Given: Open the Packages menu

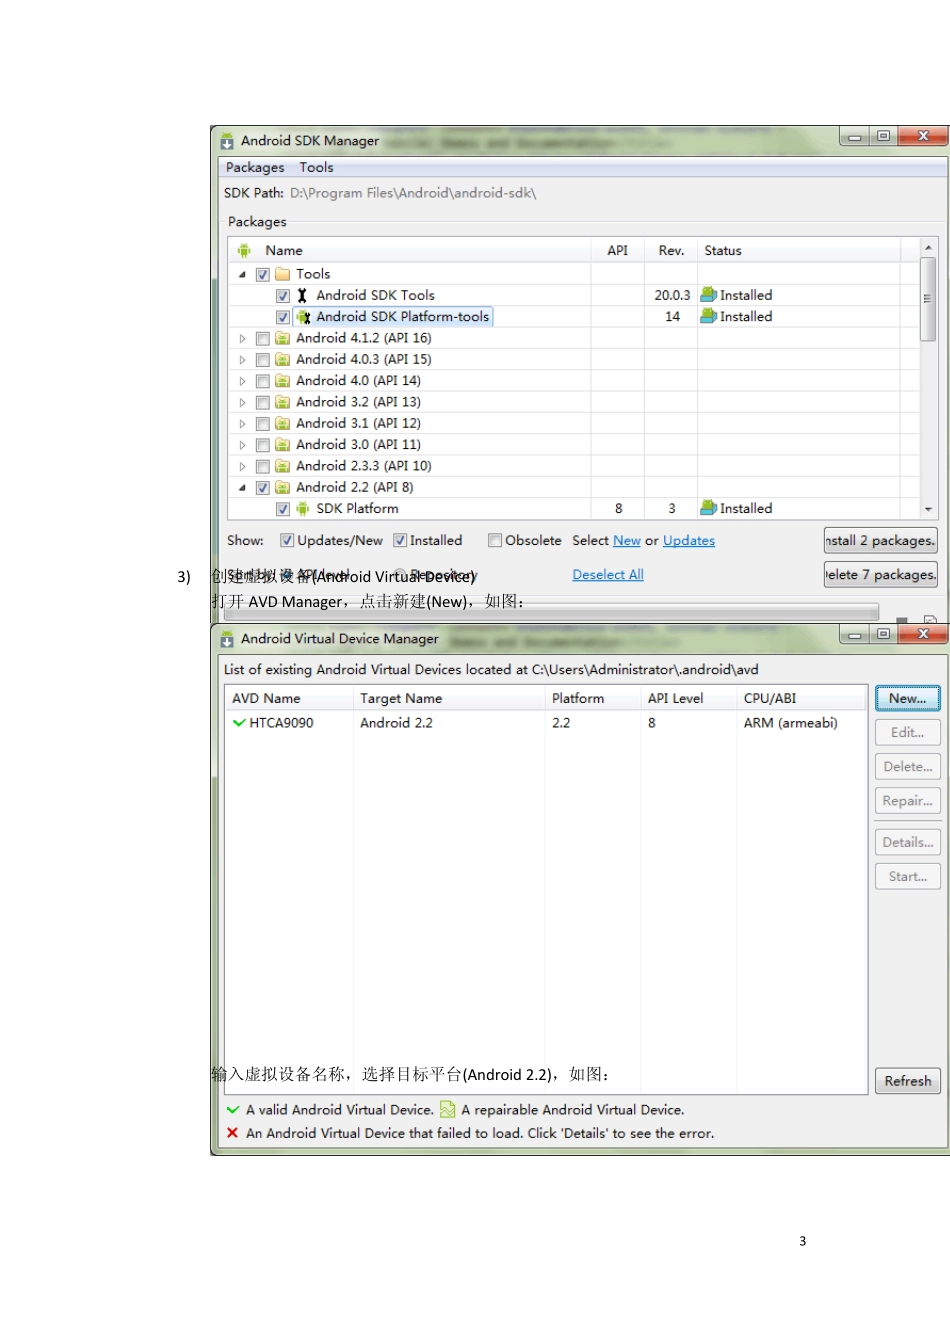Looking at the screenshot, I should 255,168.
